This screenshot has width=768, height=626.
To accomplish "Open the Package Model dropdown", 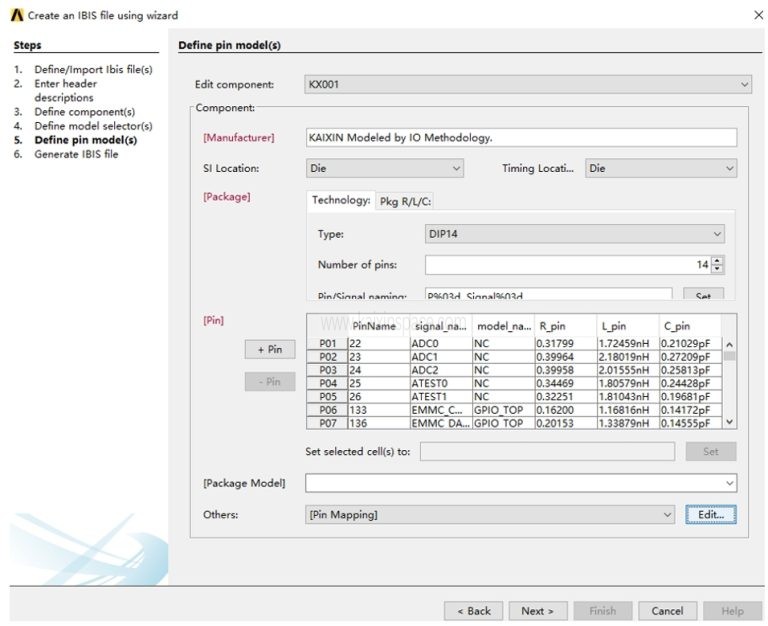I will (521, 483).
